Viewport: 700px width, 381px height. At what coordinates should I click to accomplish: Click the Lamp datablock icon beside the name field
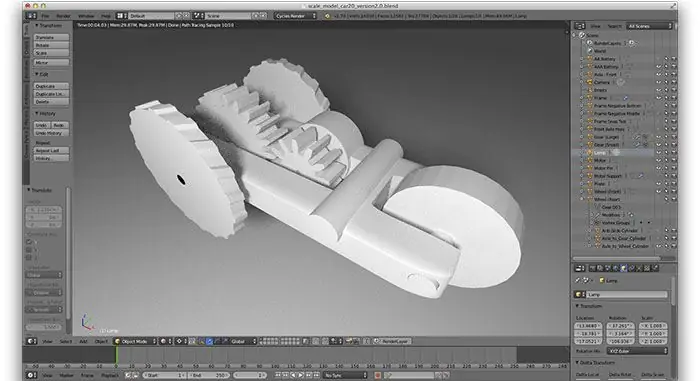(x=580, y=295)
